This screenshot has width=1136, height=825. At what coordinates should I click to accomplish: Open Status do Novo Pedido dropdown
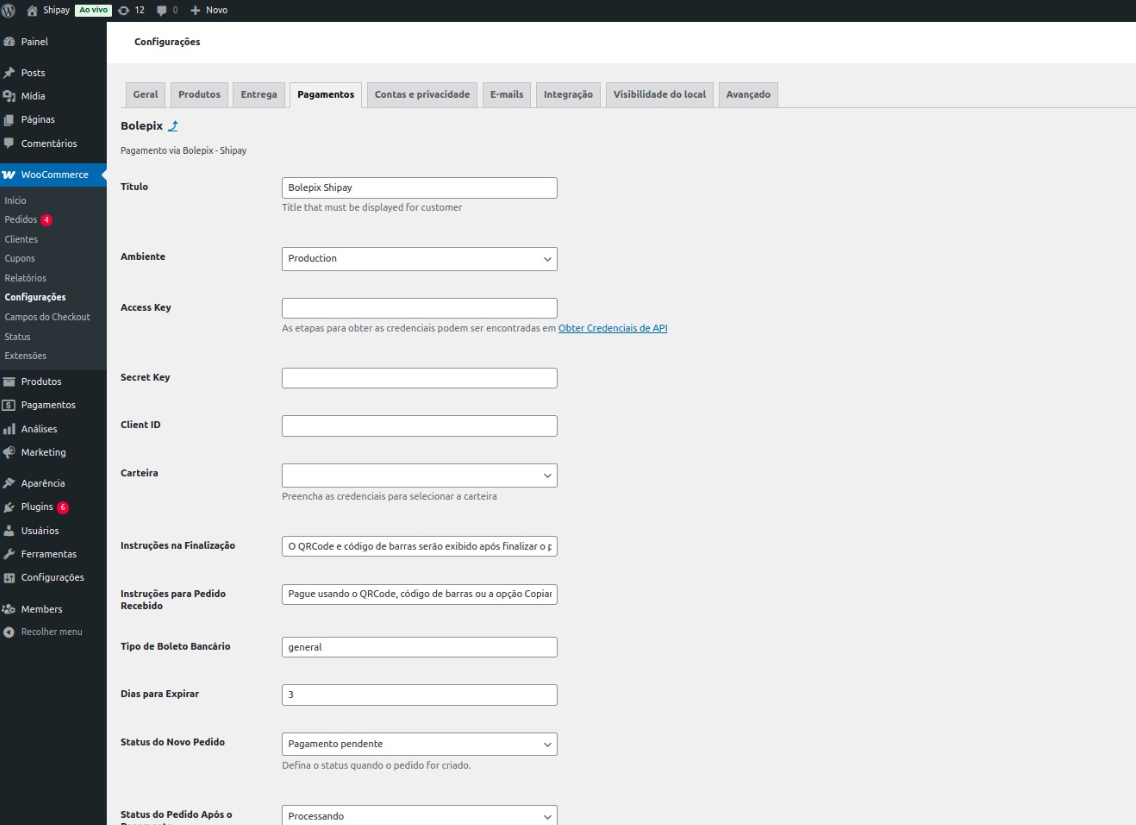tap(419, 744)
